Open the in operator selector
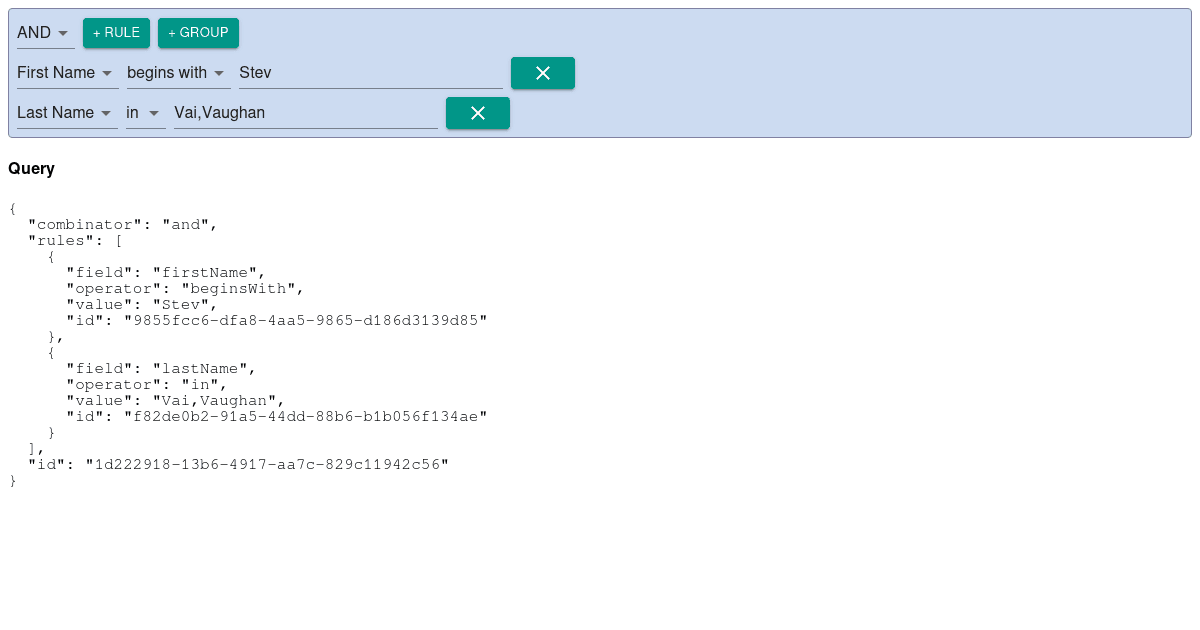Image resolution: width=1200 pixels, height=630 pixels. pos(140,113)
